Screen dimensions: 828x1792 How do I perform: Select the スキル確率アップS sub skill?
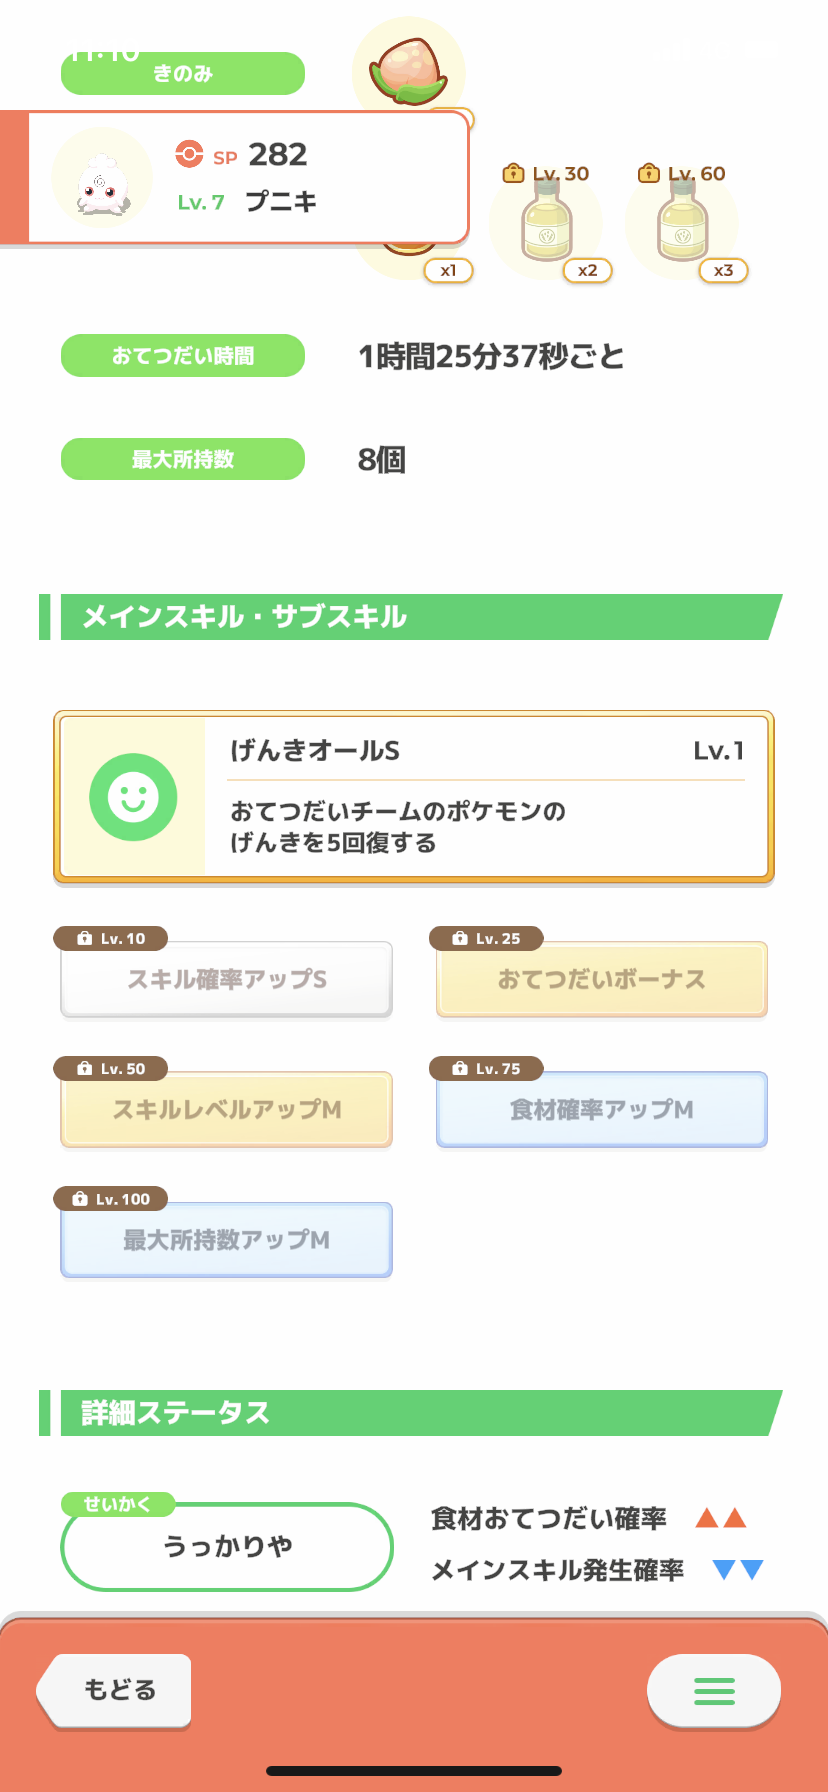226,979
